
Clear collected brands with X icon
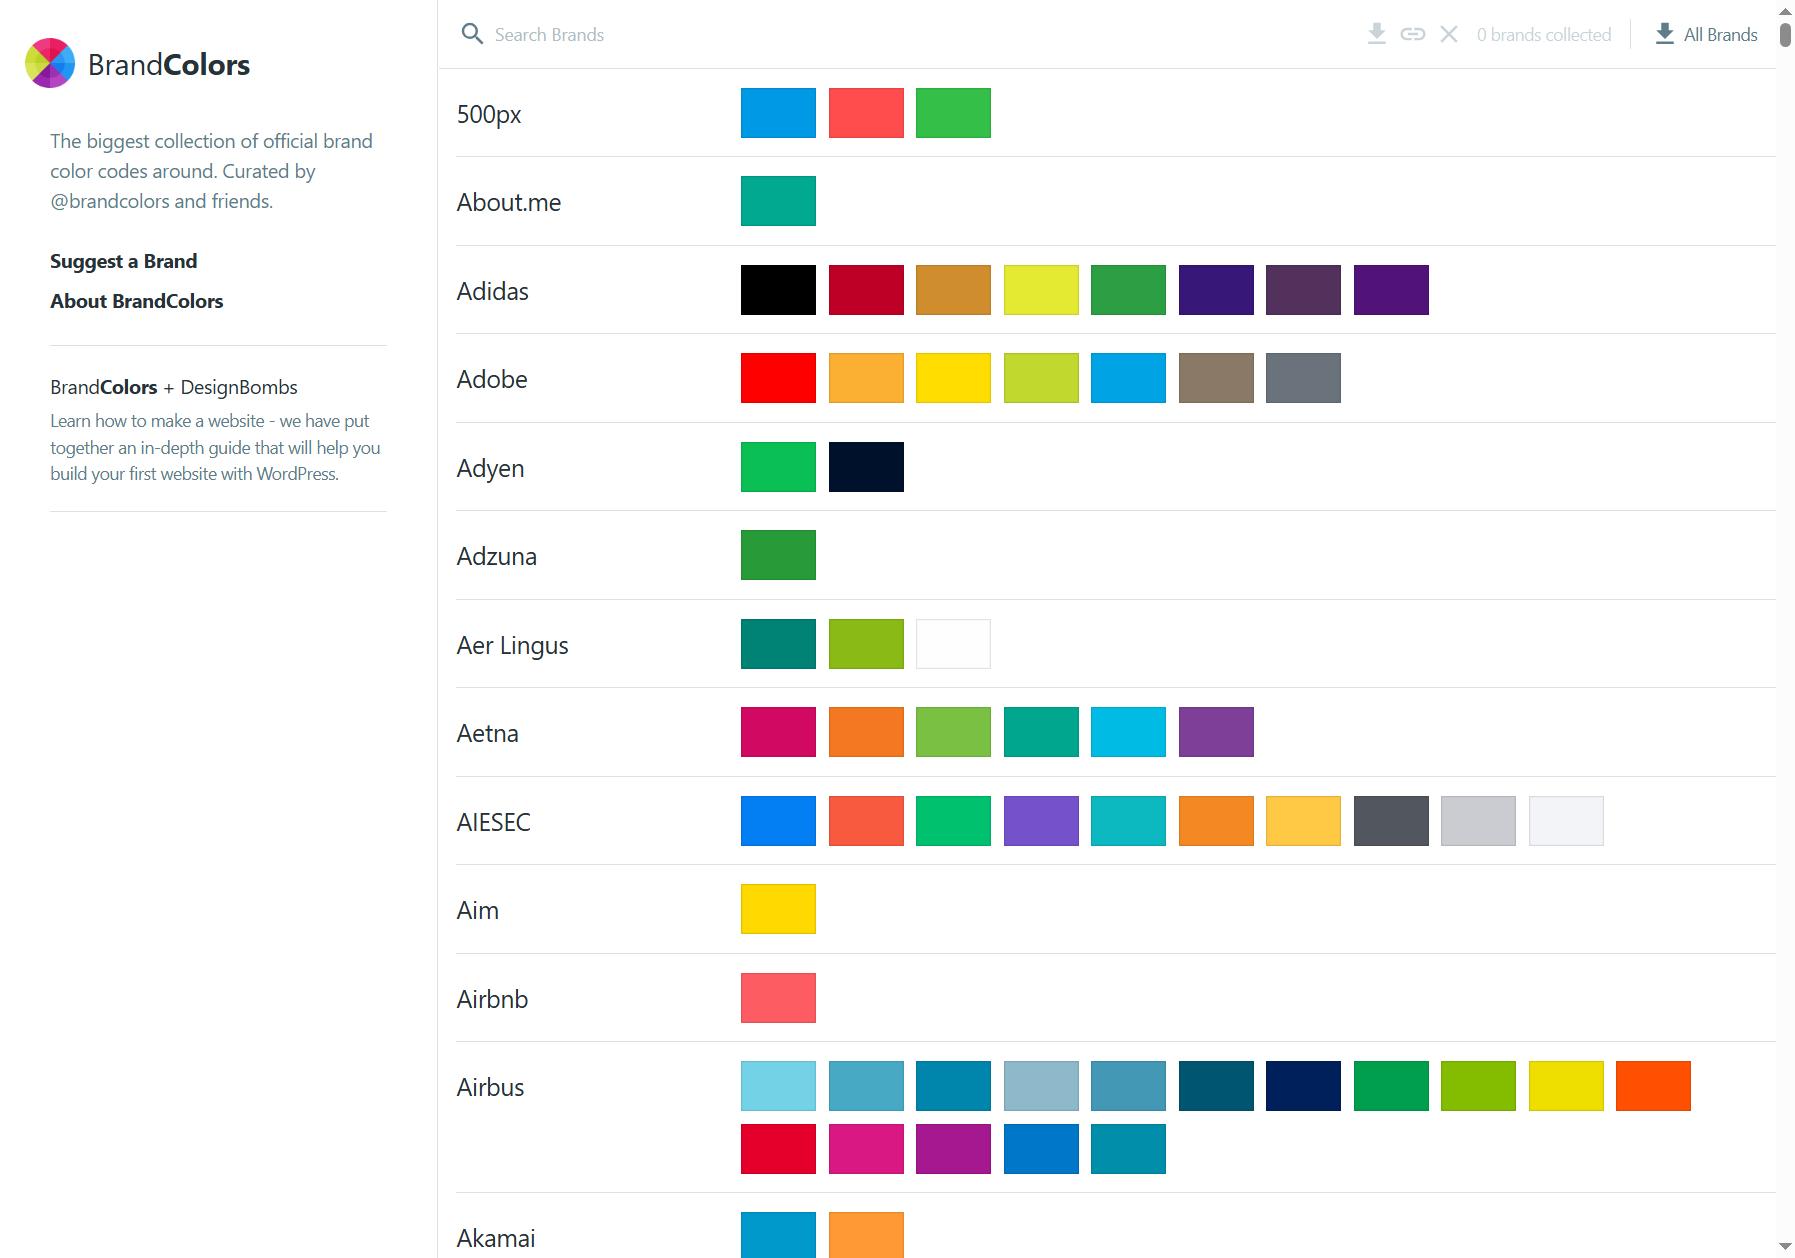(x=1449, y=34)
